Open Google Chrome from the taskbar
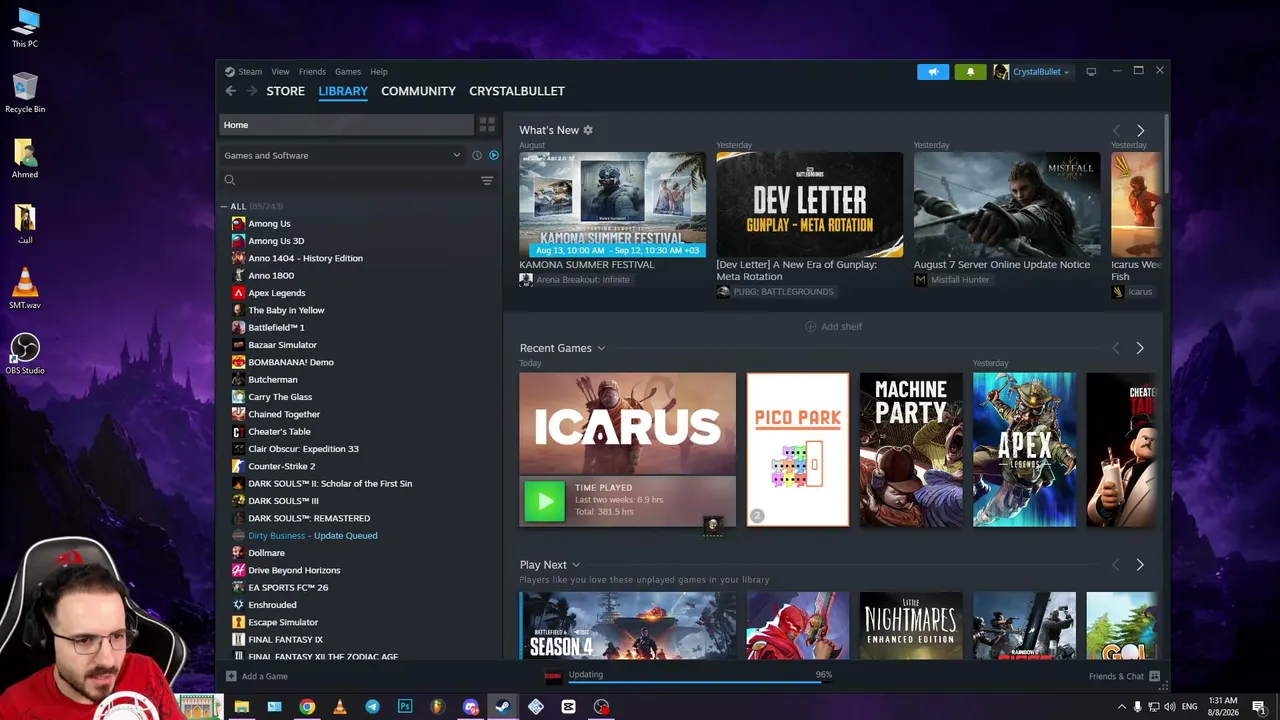This screenshot has width=1280, height=720. coord(307,707)
